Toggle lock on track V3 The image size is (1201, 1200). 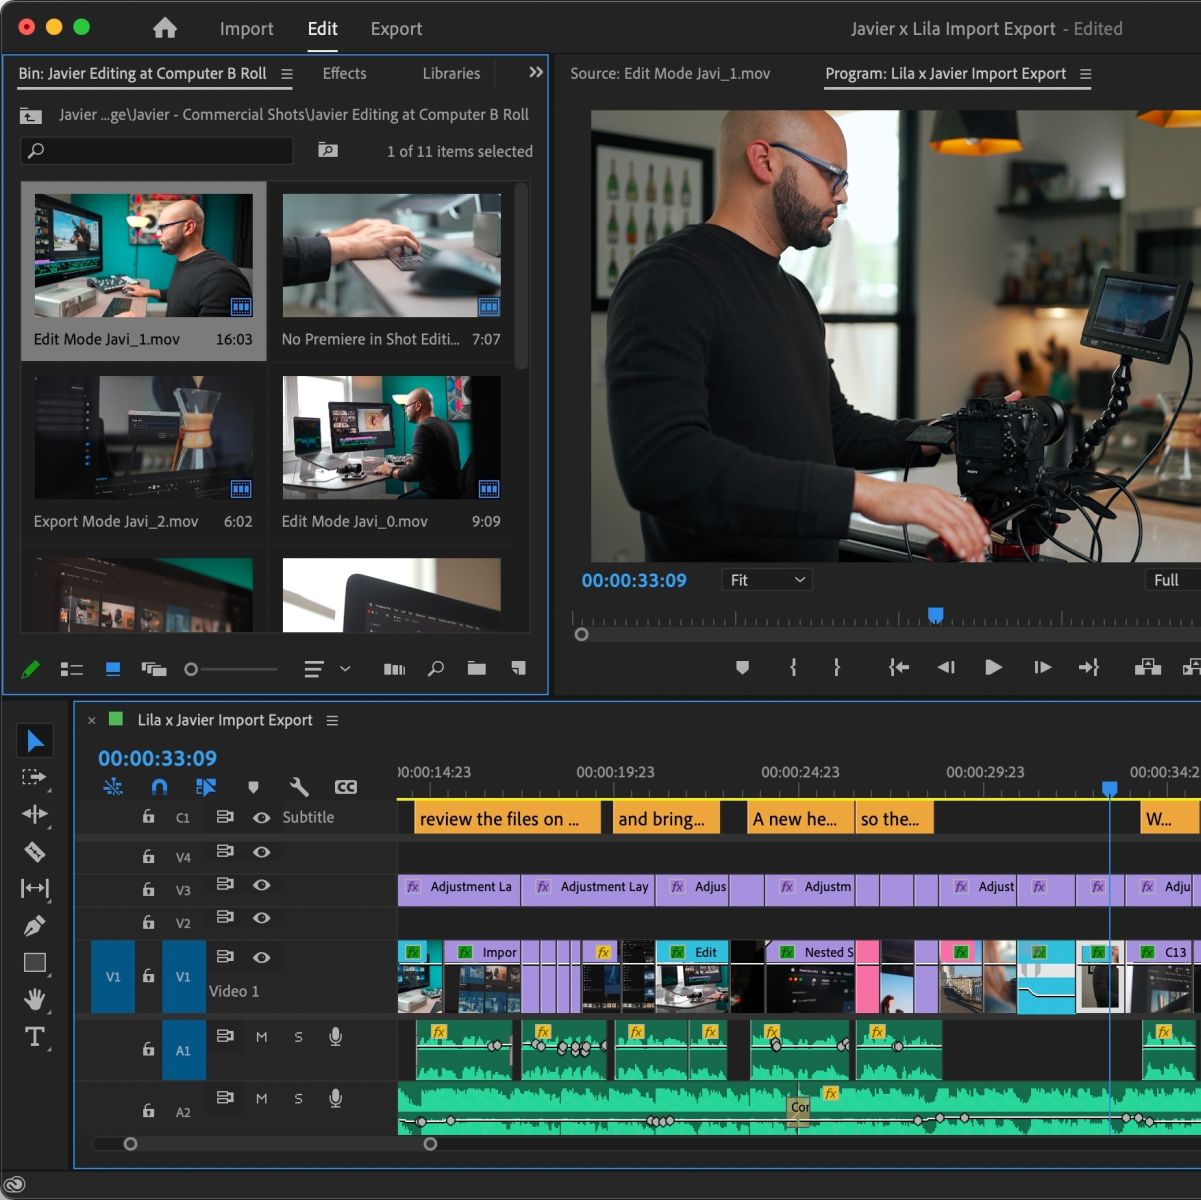pos(148,889)
